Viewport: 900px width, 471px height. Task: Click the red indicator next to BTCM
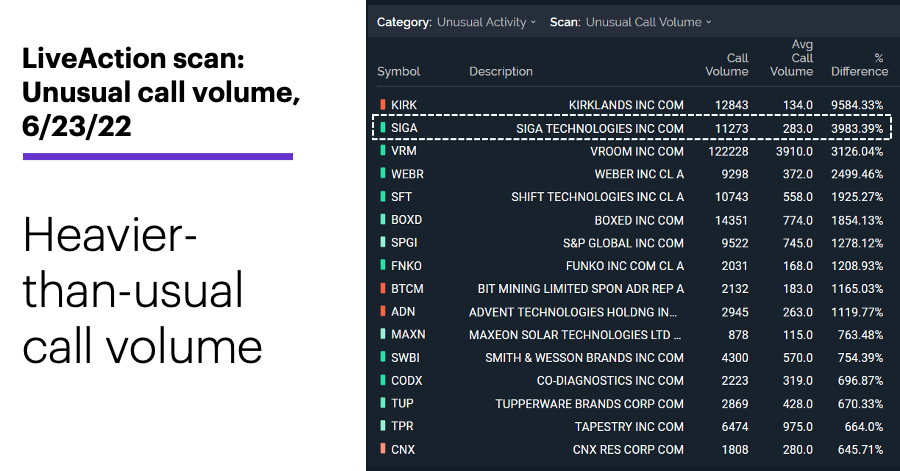click(x=383, y=288)
